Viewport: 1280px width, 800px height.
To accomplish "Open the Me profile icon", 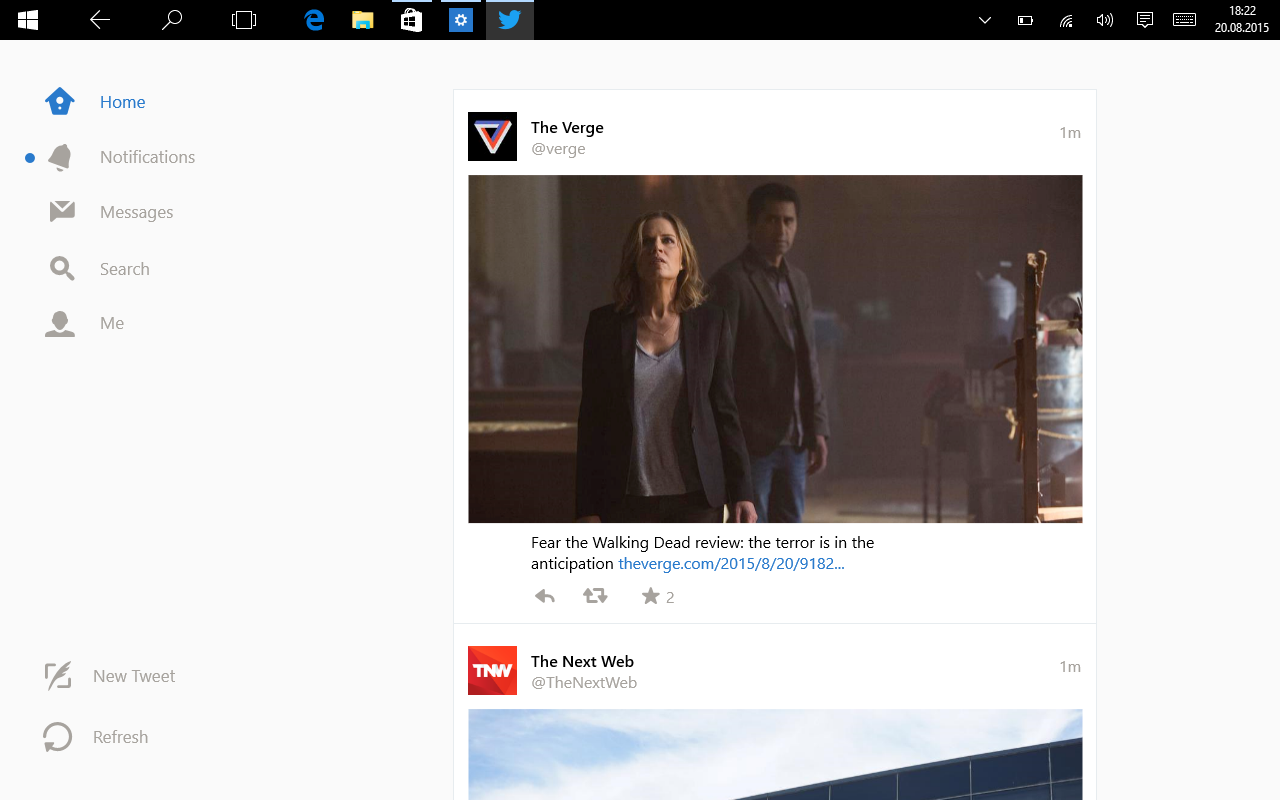I will click(60, 323).
